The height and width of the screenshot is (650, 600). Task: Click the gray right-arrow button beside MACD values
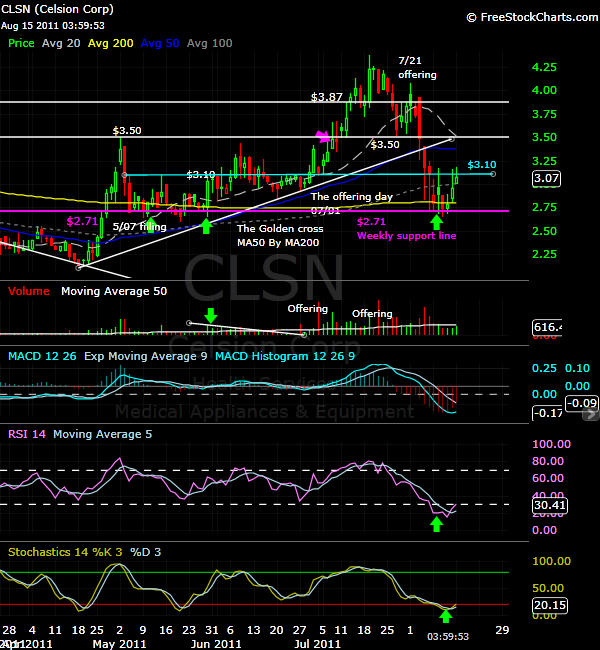[x=590, y=414]
